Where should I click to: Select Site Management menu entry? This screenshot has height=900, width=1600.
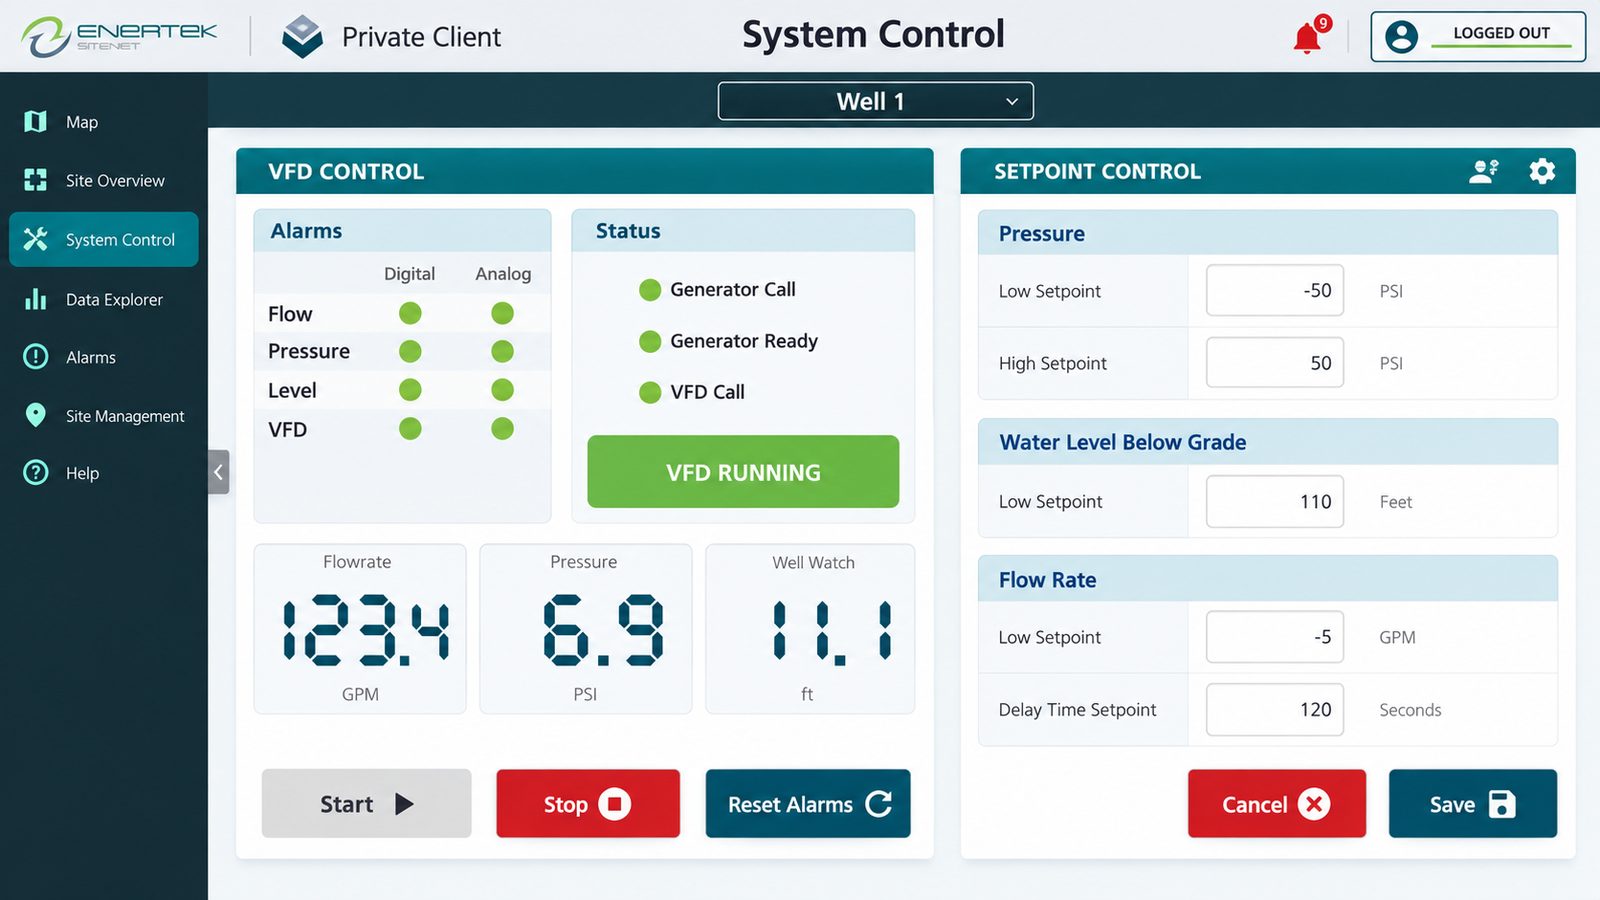[x=104, y=416]
